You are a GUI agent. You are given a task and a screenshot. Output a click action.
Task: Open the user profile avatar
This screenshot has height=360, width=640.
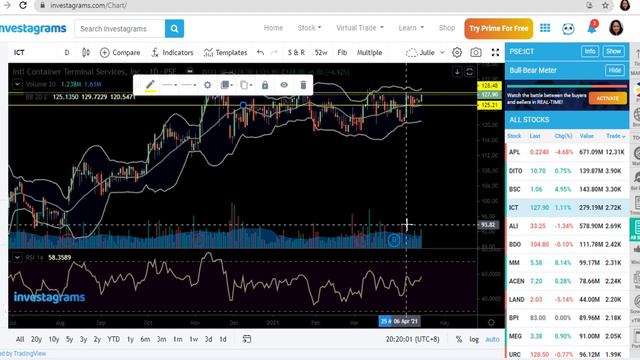616,28
